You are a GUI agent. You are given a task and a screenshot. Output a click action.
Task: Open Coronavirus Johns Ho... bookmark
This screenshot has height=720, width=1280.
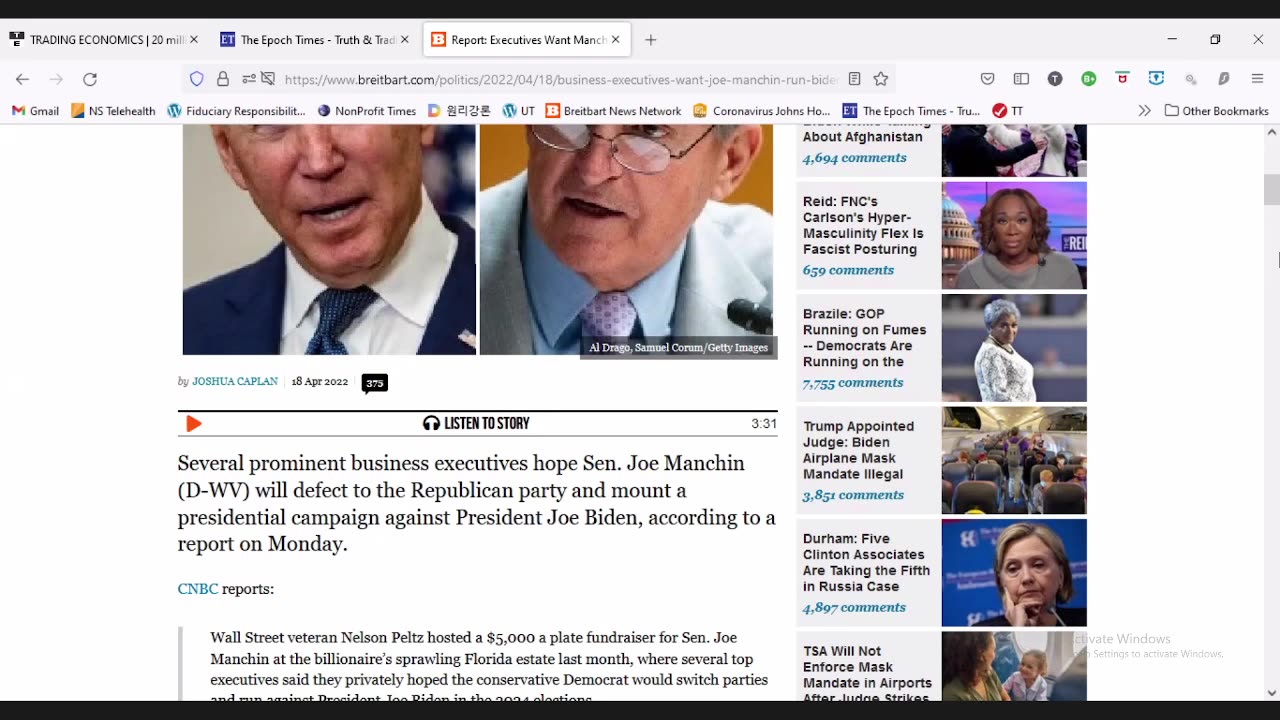tap(761, 111)
